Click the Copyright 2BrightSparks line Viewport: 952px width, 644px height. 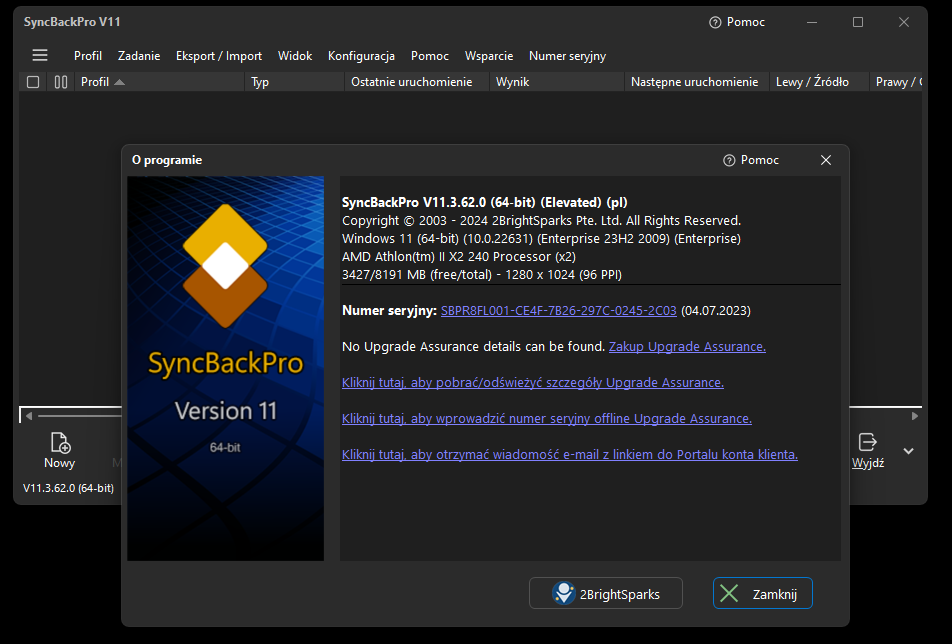point(541,220)
